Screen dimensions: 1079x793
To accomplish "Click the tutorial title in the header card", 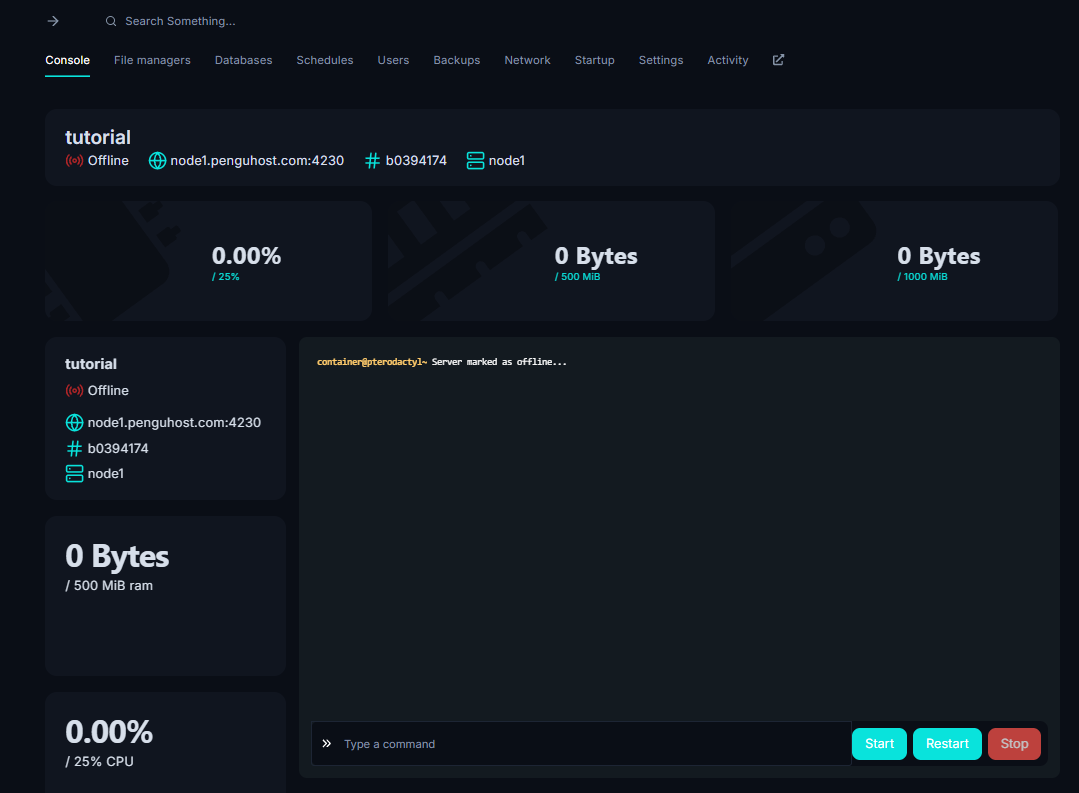I will pyautogui.click(x=98, y=137).
